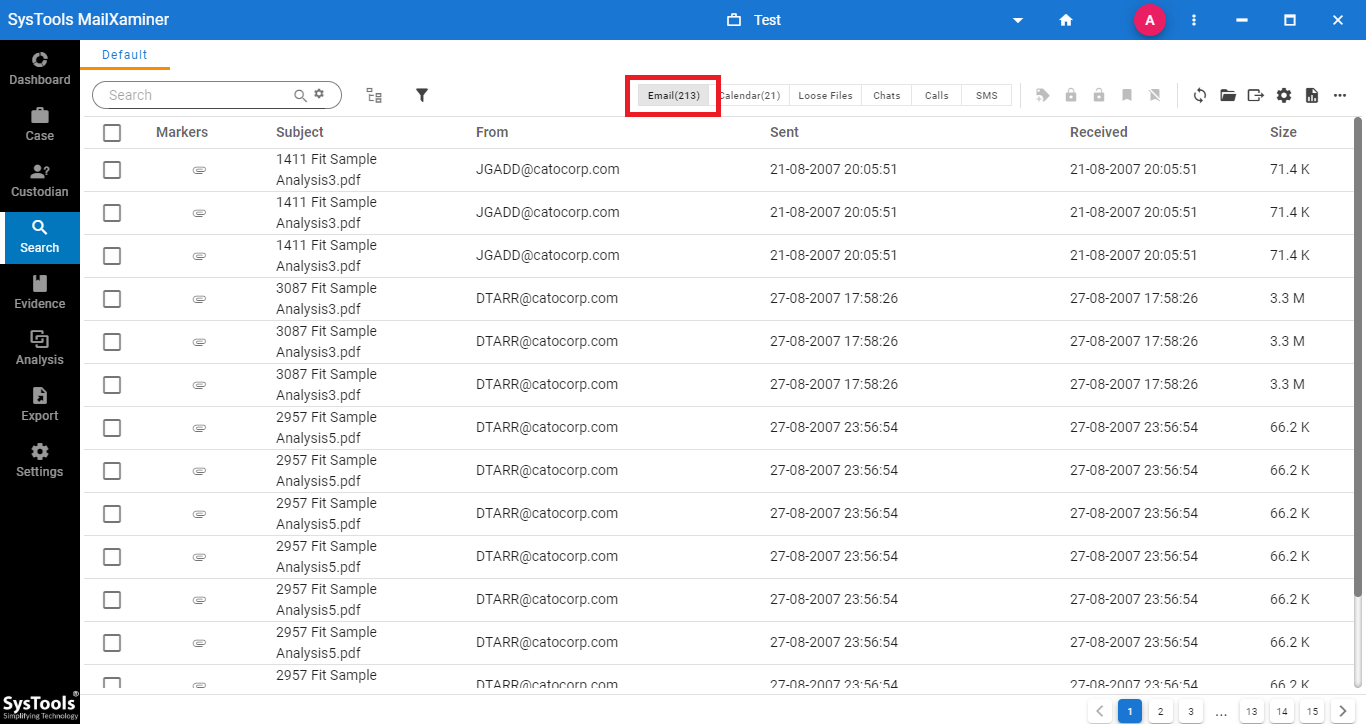Click the first lock icon in the toolbar
1366x724 pixels.
1071,95
